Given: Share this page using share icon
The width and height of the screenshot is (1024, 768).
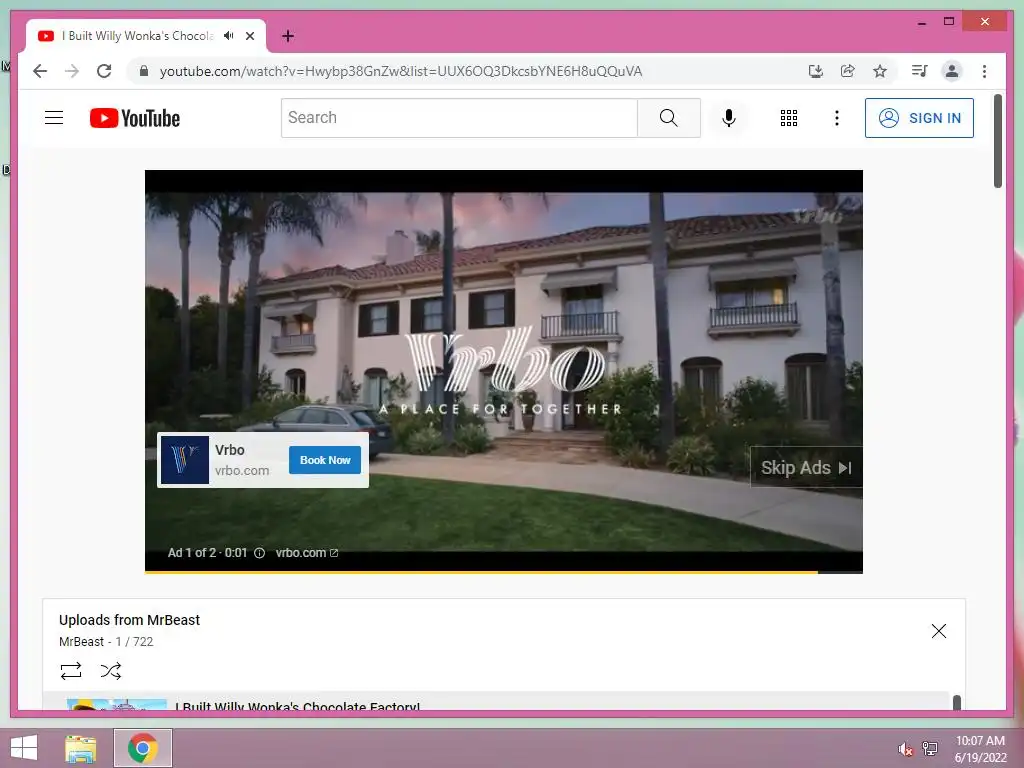Looking at the screenshot, I should (x=848, y=71).
